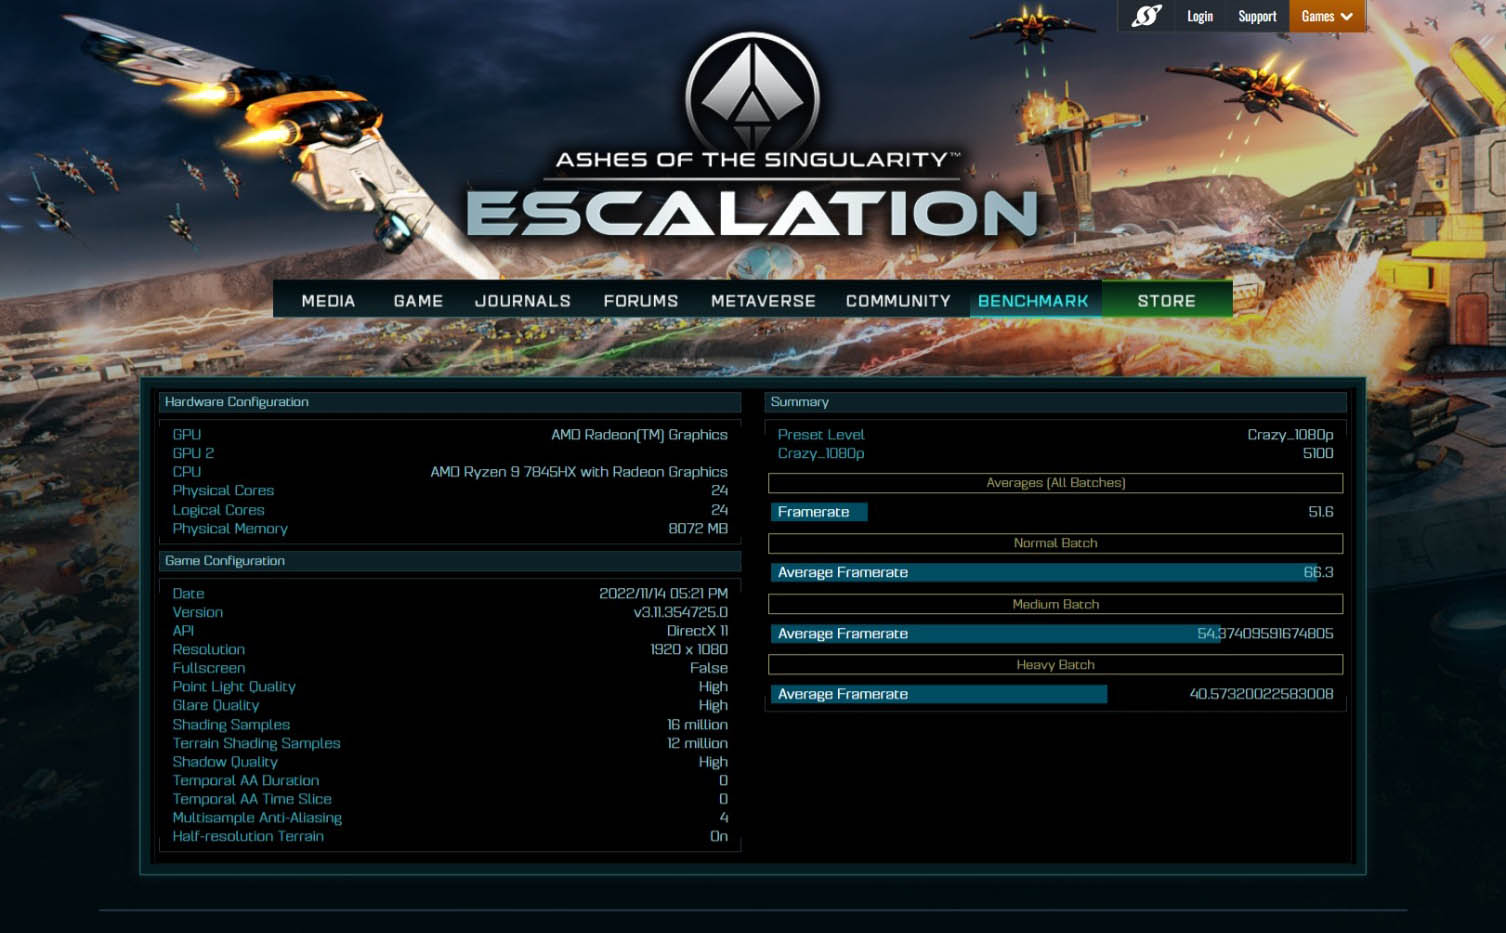Go to the JOURNALS tab

[x=523, y=300]
